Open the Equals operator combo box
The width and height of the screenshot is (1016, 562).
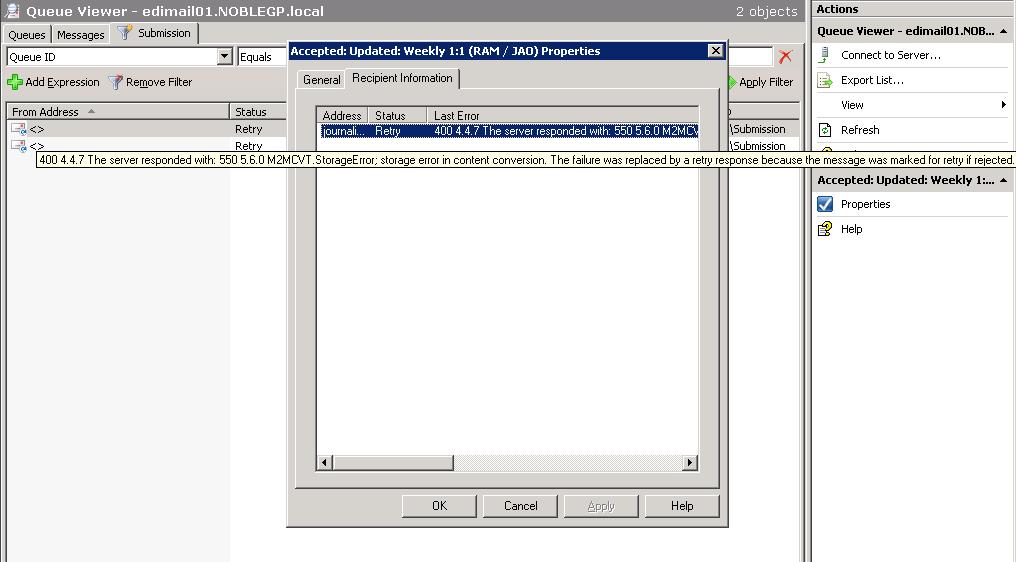click(x=262, y=57)
